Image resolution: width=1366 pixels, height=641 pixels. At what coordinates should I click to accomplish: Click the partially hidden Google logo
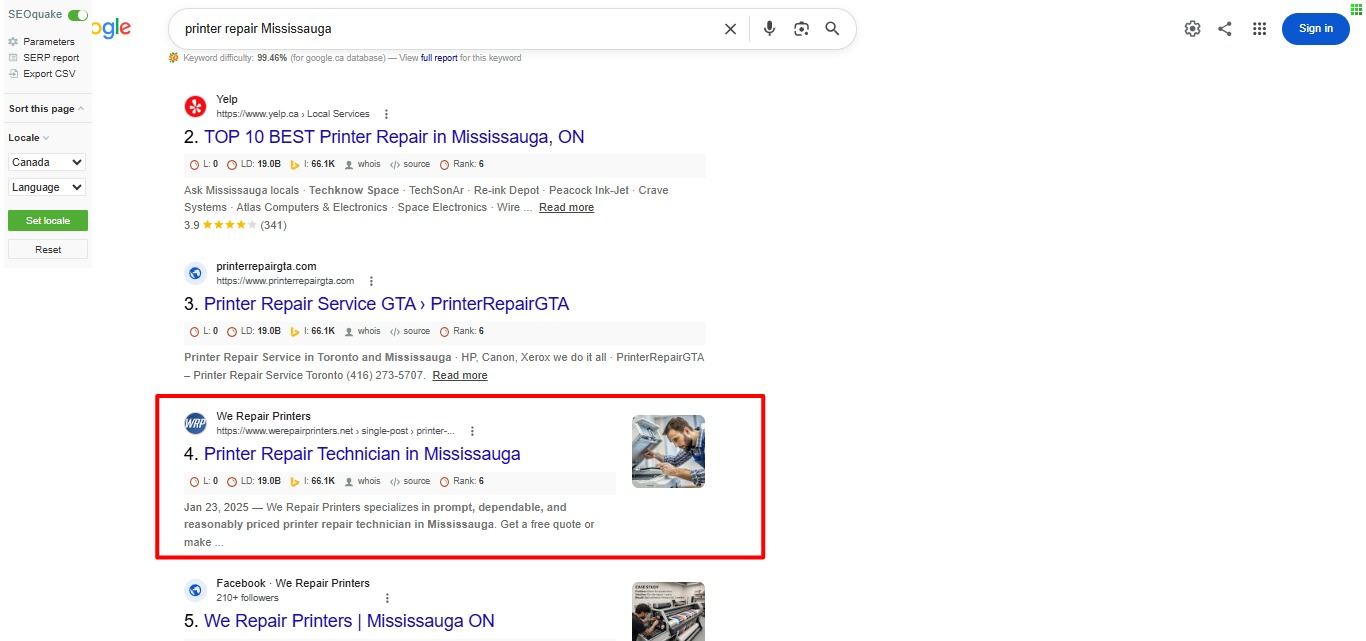point(112,28)
